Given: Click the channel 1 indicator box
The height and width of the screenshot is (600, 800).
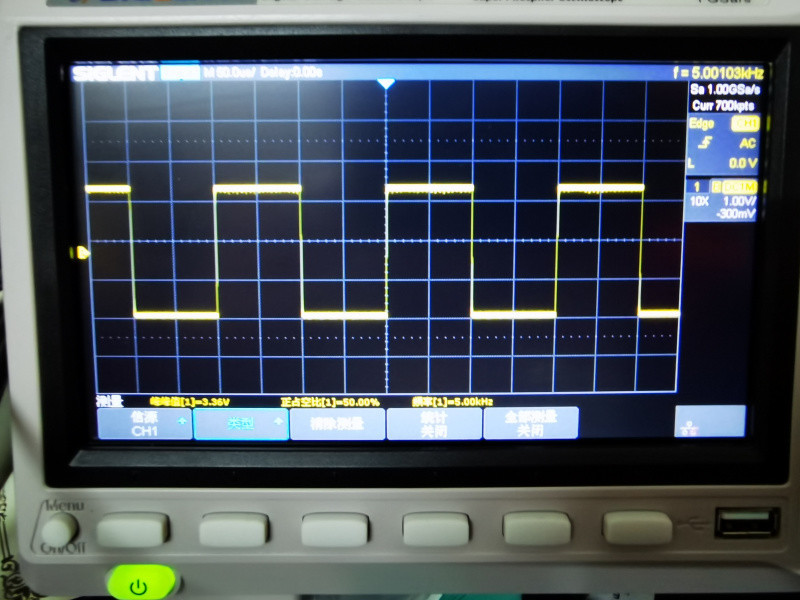Looking at the screenshot, I should [x=696, y=186].
